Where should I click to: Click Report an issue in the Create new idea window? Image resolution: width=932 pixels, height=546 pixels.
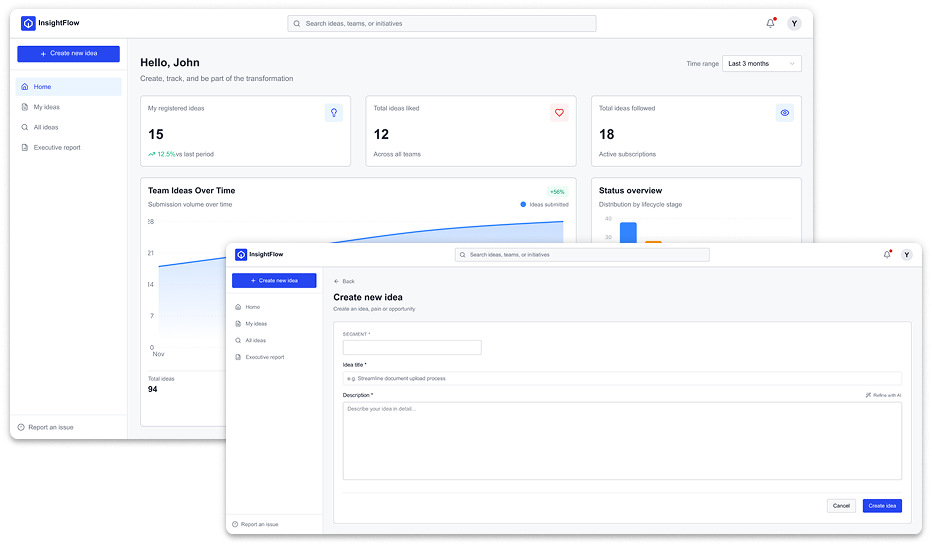click(256, 524)
